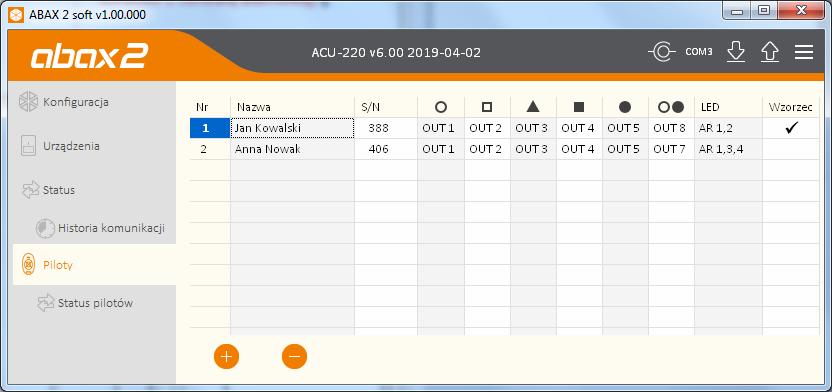832x392 pixels.
Task: Open the Status section
Action: pos(58,190)
